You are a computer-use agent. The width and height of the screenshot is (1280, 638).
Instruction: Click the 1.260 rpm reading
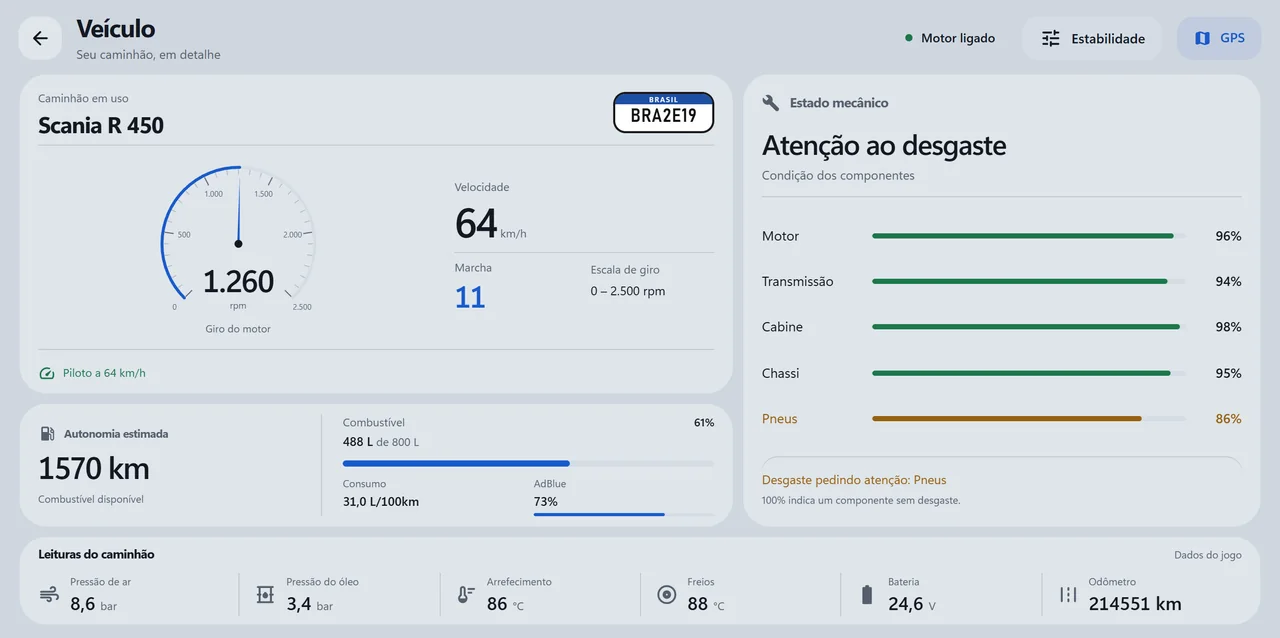(238, 282)
